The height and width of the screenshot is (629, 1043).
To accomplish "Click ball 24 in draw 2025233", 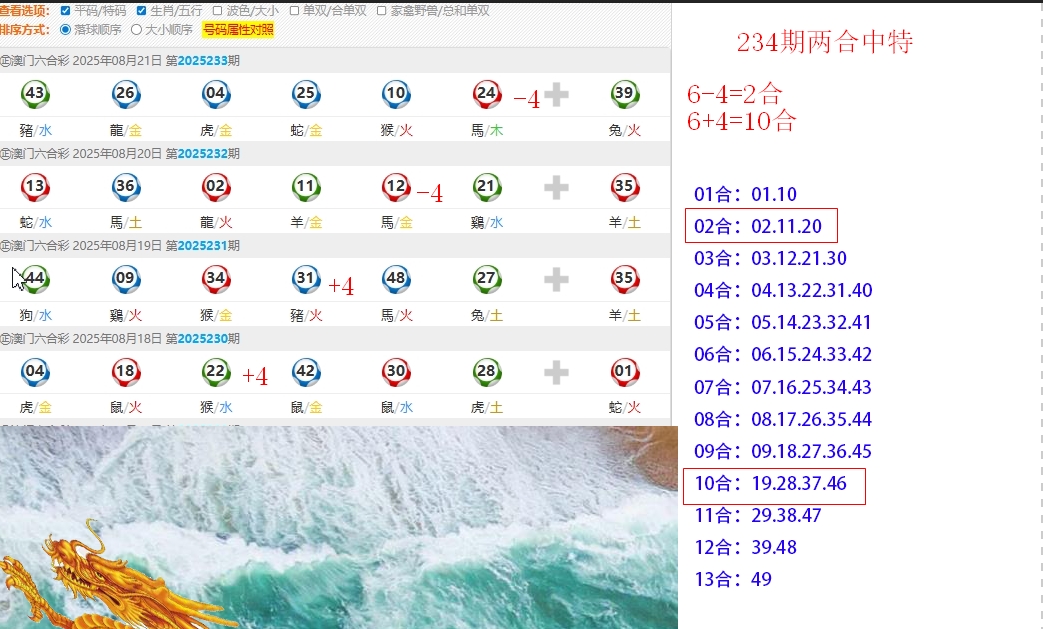I will [487, 94].
